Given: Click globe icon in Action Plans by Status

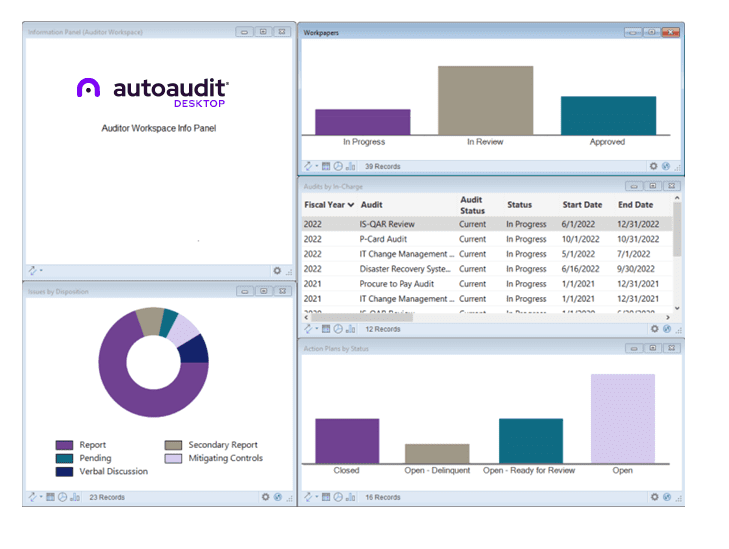Looking at the screenshot, I should tap(667, 497).
